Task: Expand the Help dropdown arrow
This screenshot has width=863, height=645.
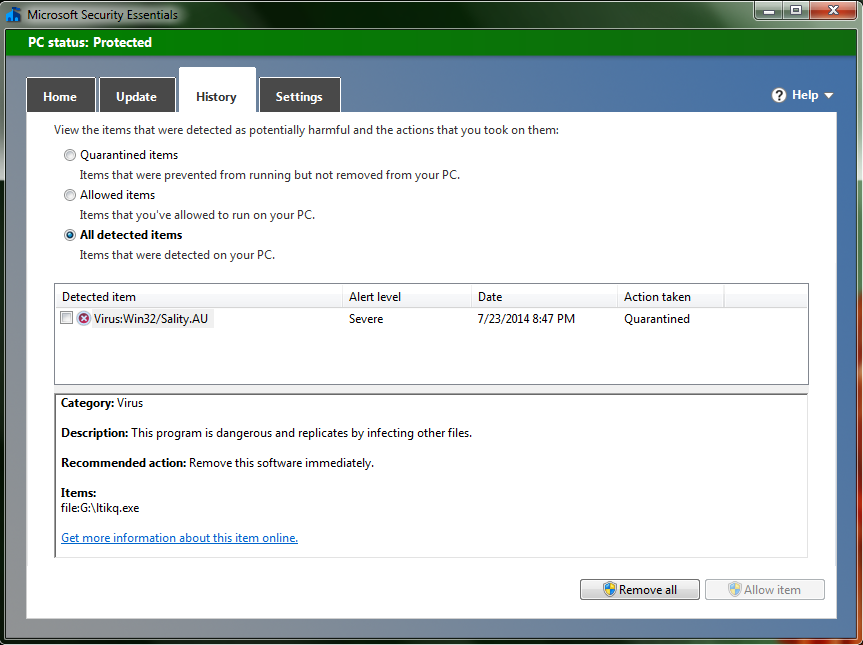Action: pos(829,96)
